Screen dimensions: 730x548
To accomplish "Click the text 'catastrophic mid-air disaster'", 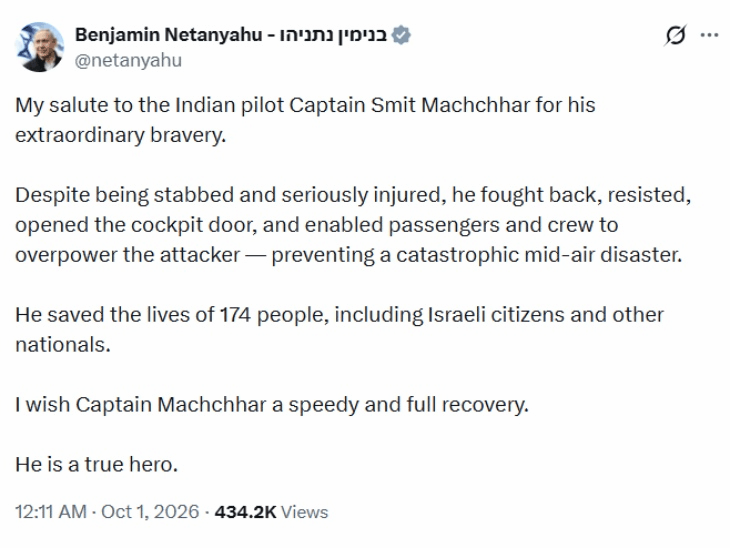I will point(539,255).
